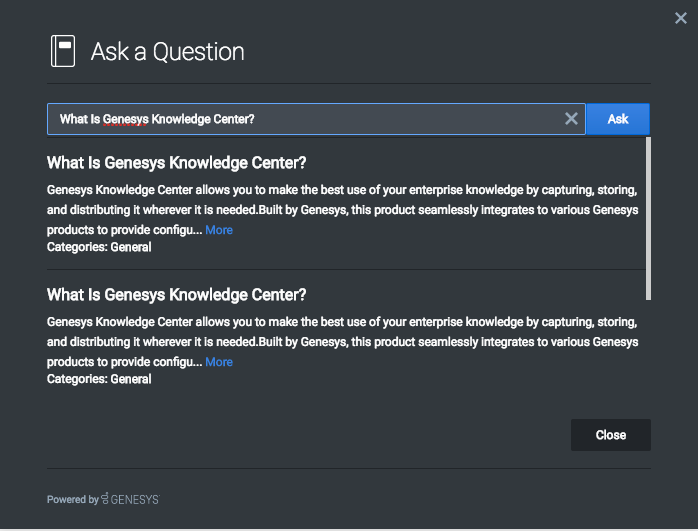Select 'Categories: General' under the first result
Screen dimensions: 698x531
99,247
